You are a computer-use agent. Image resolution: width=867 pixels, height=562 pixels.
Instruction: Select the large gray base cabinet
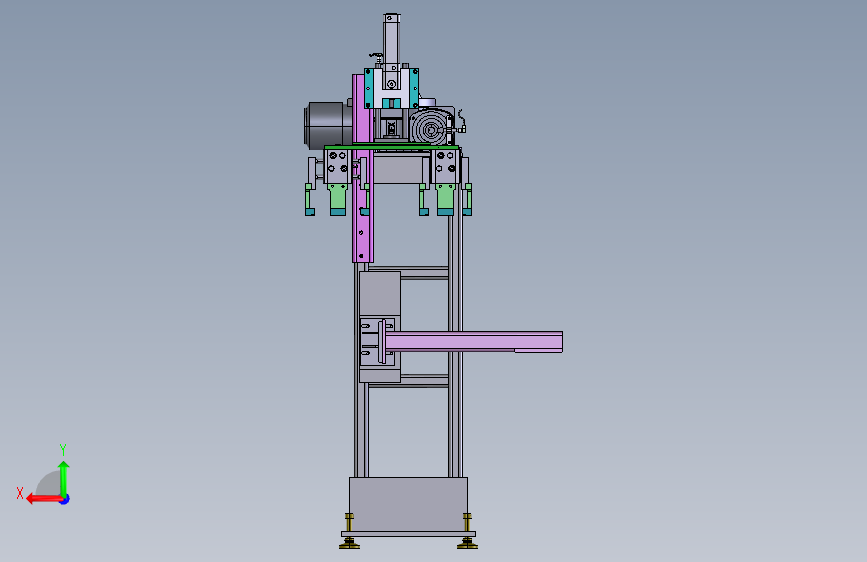point(408,504)
